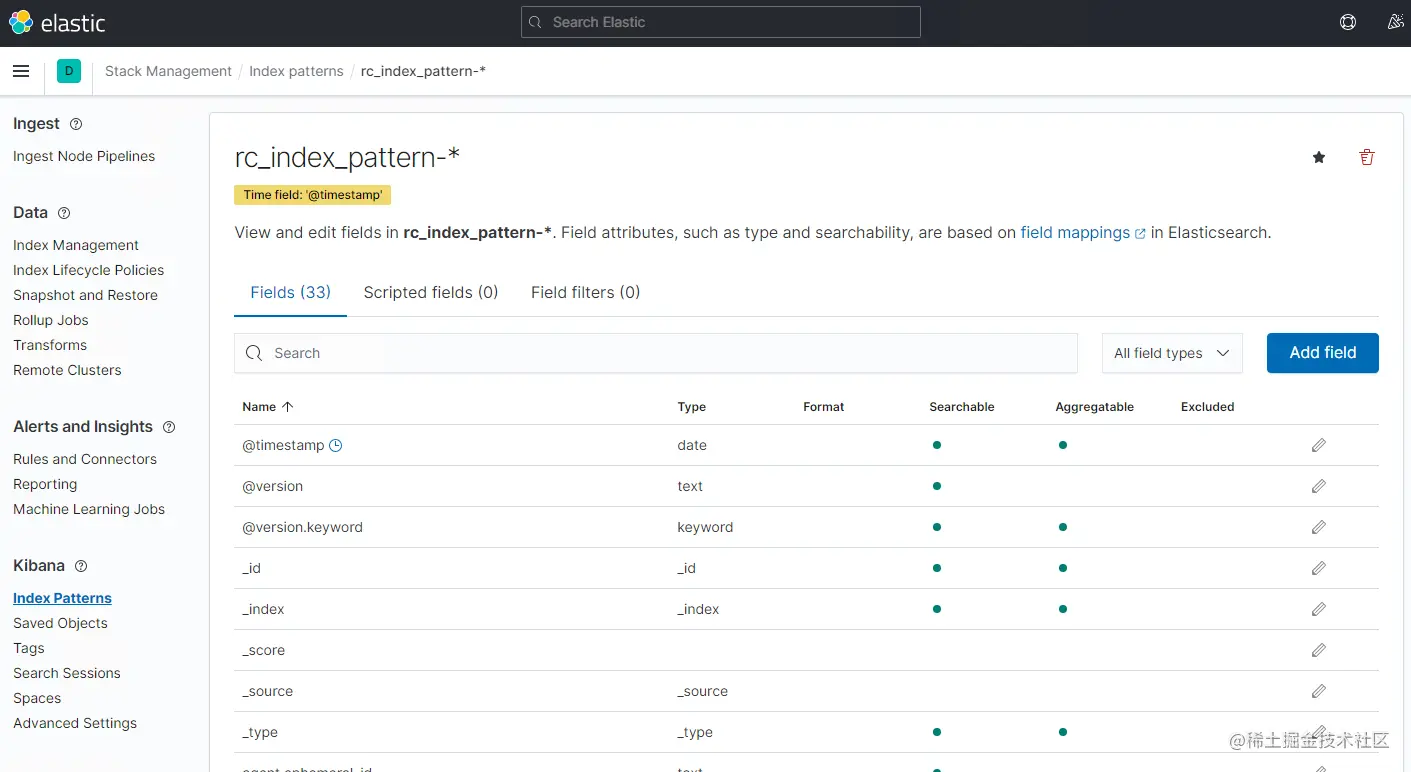The height and width of the screenshot is (772, 1411).
Task: Click the Excluded column header
Action: pyautogui.click(x=1208, y=407)
